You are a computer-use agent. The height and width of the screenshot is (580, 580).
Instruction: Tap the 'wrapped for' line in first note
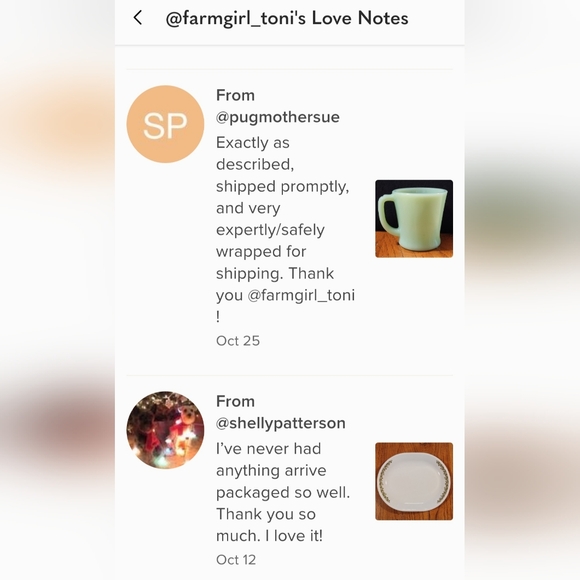tap(261, 252)
